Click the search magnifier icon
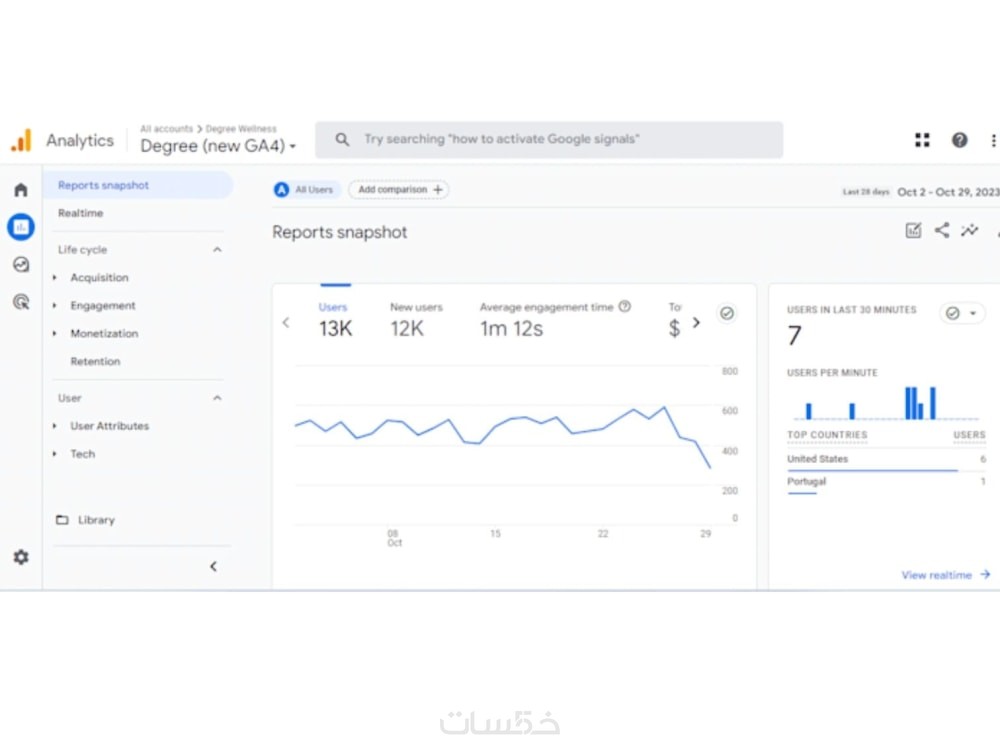Viewport: 1000px width, 750px height. click(342, 139)
